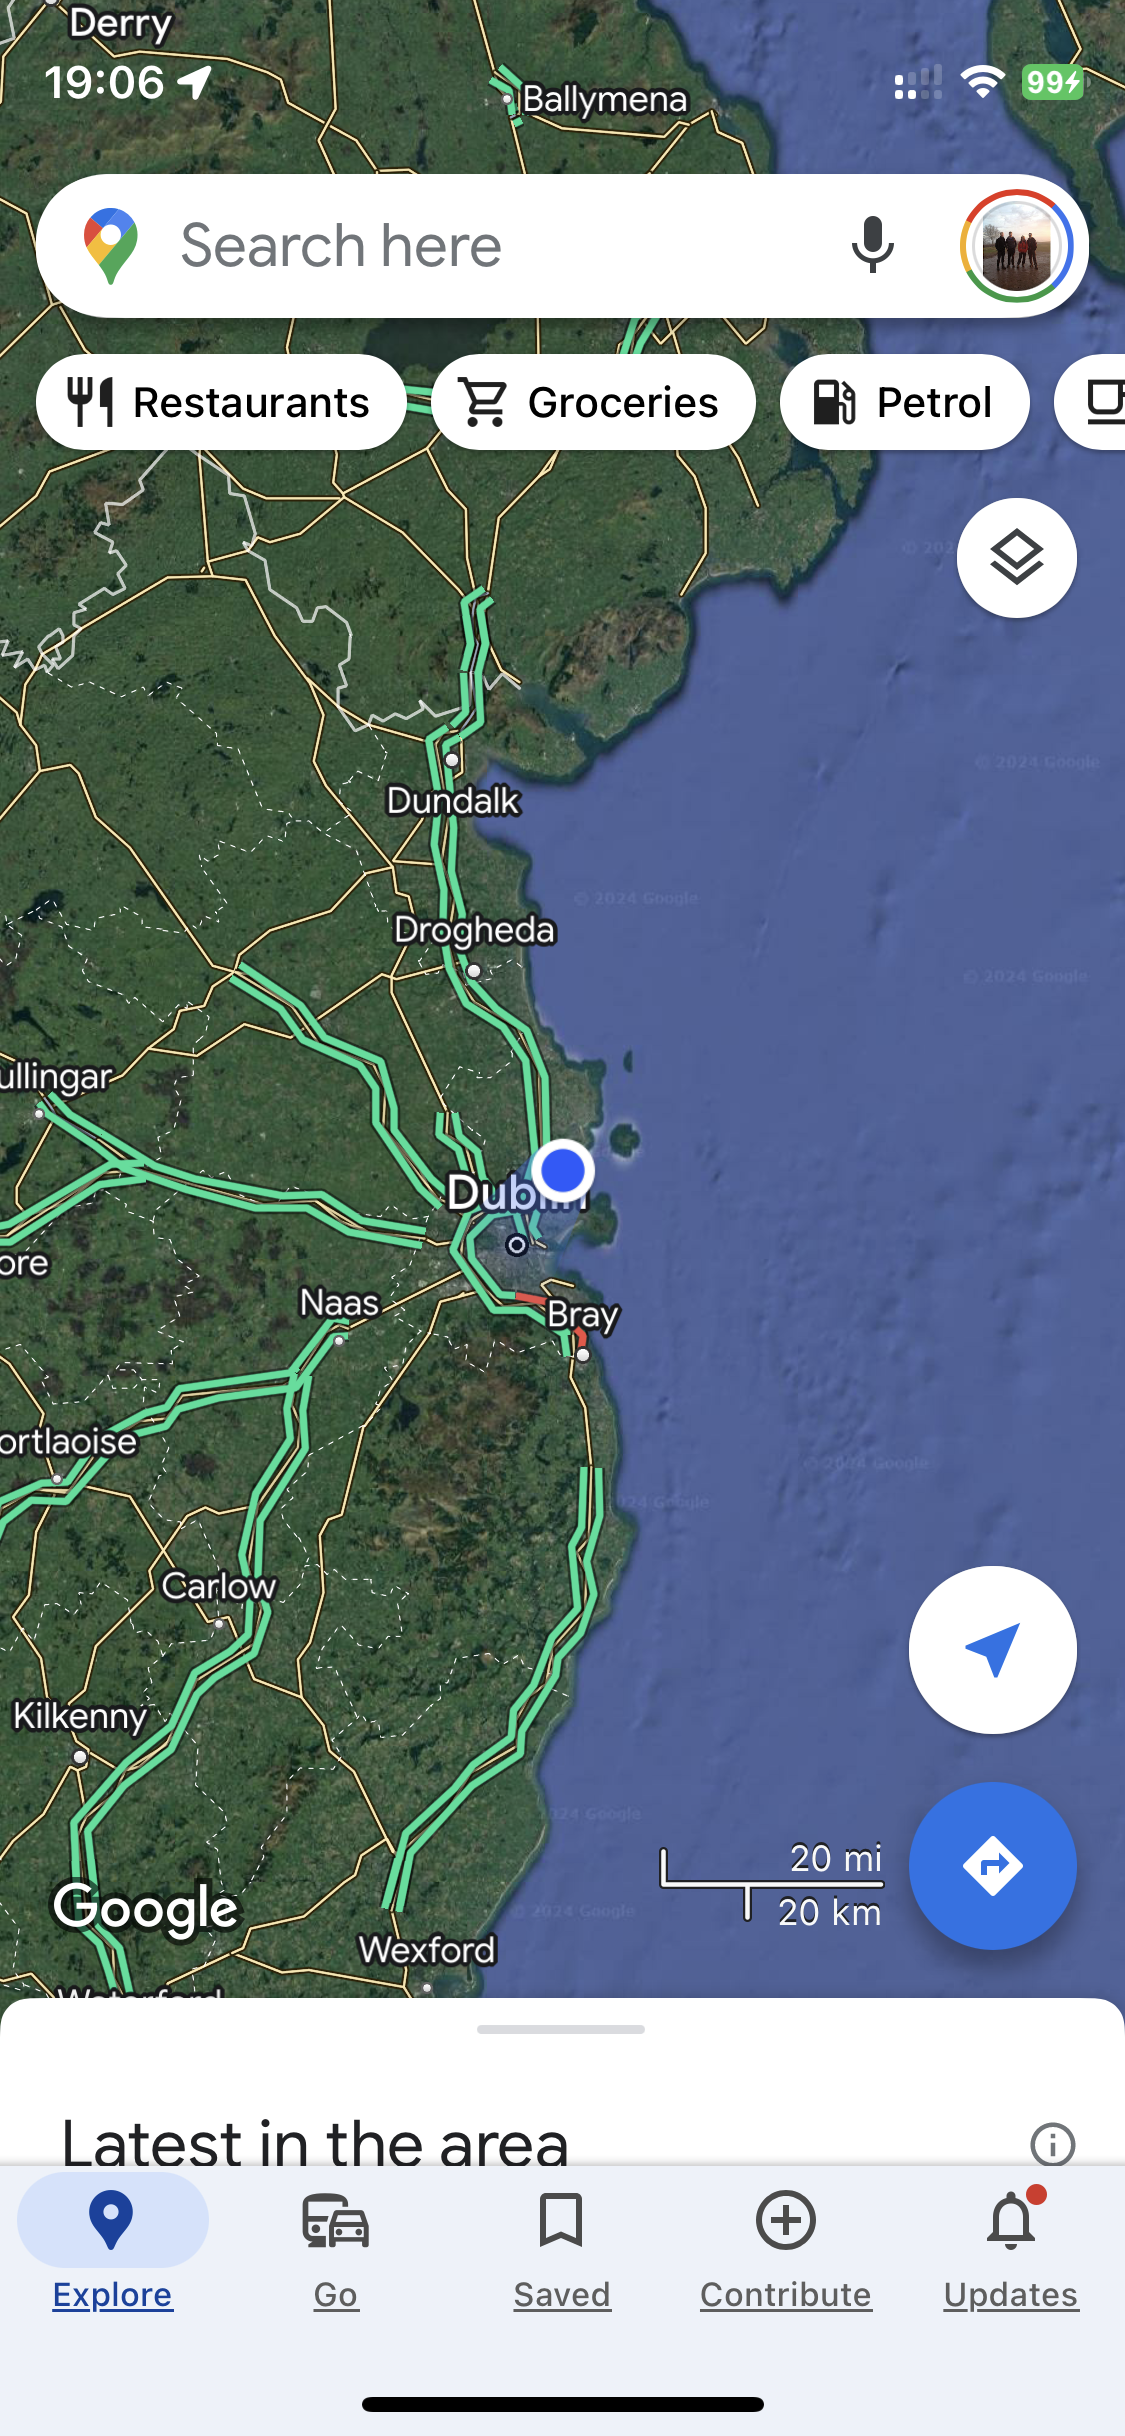Open the Updates tab with notification
The height and width of the screenshot is (2436, 1125).
tap(1011, 2250)
